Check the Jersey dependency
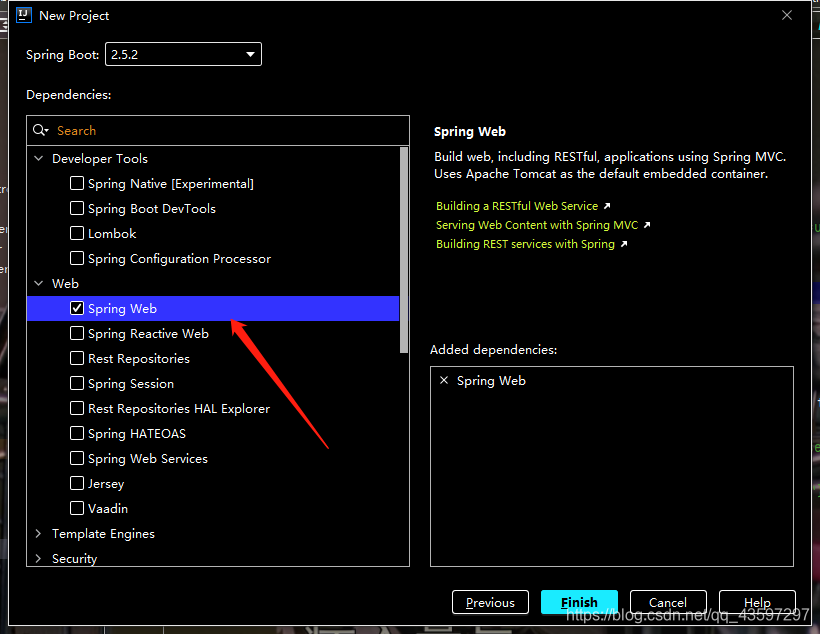Image resolution: width=820 pixels, height=634 pixels. tap(77, 483)
